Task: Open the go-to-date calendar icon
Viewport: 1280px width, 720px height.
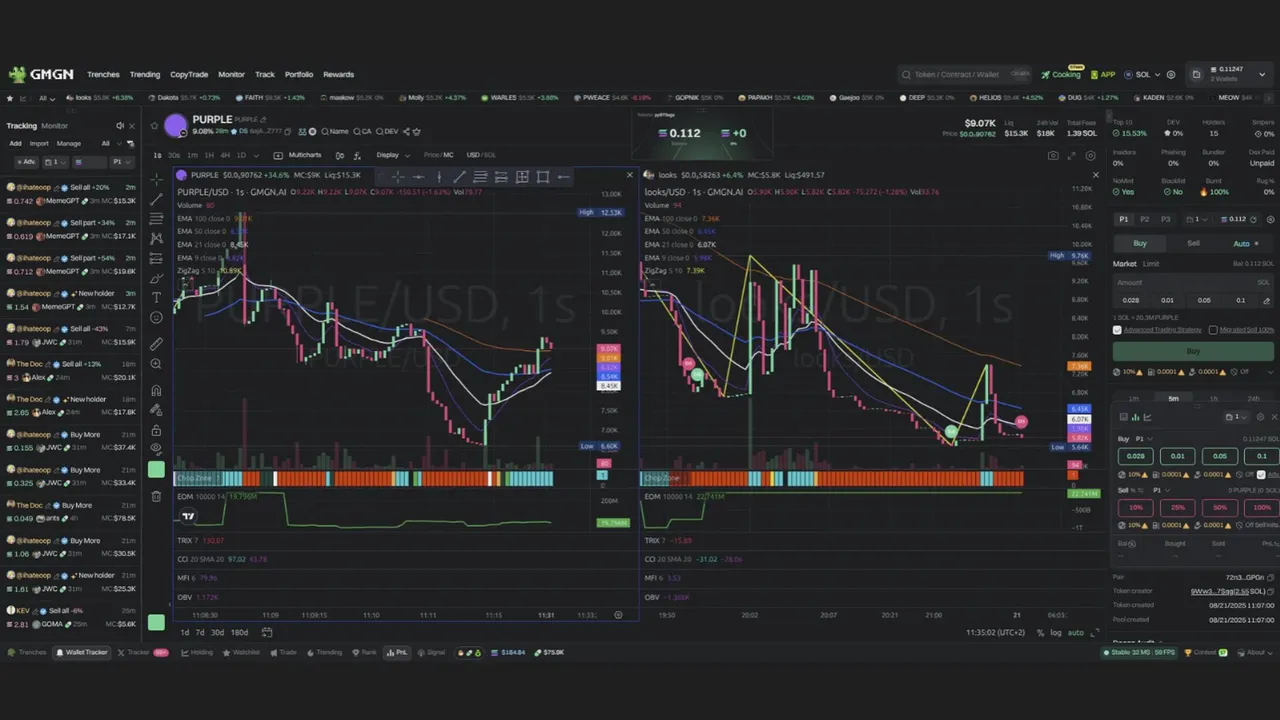Action: click(267, 632)
